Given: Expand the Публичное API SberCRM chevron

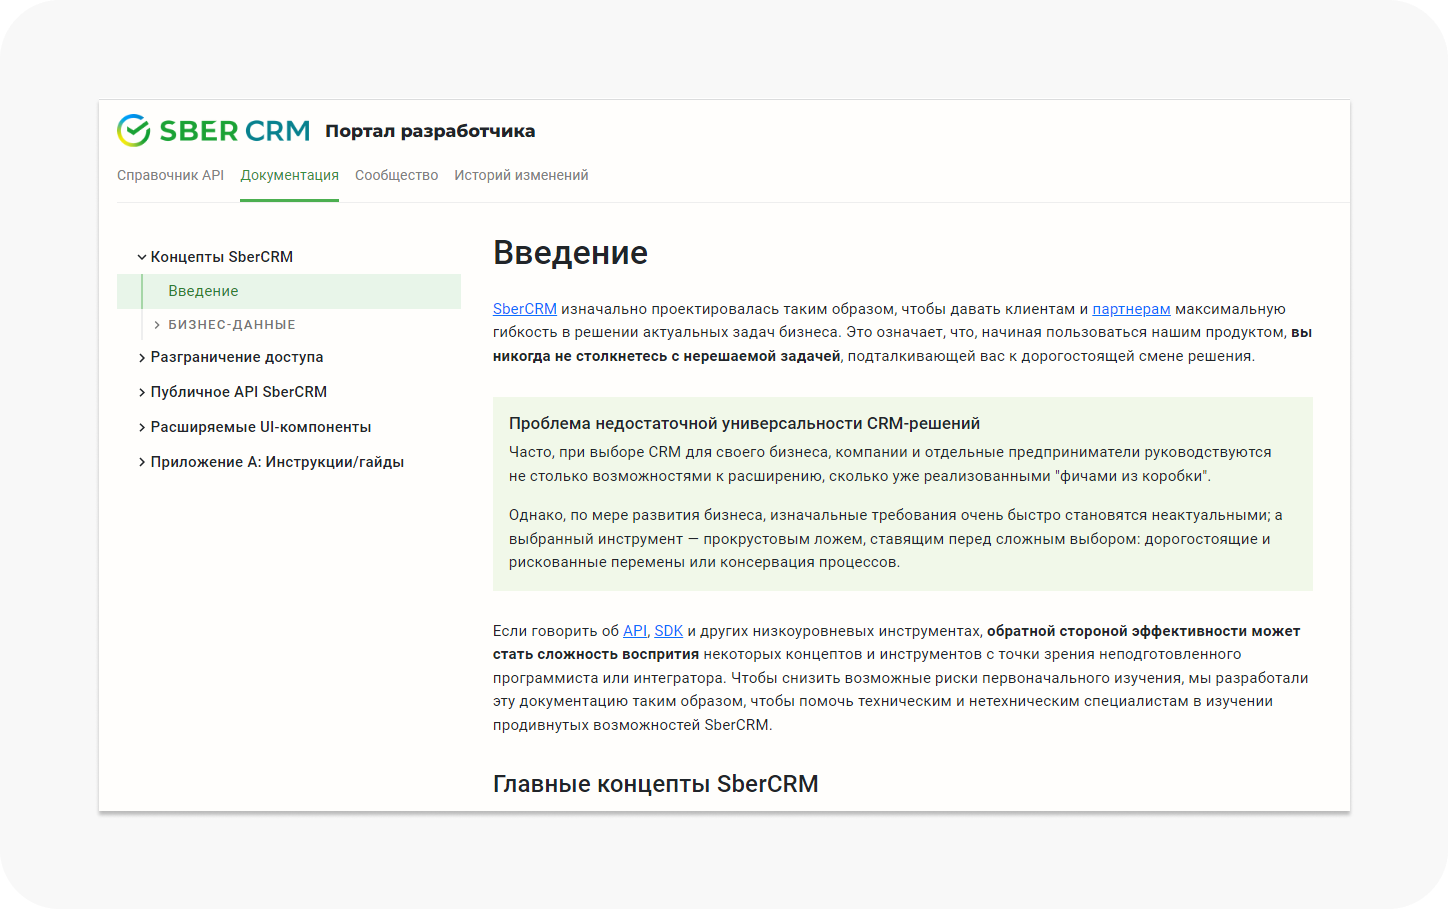Looking at the screenshot, I should (142, 393).
